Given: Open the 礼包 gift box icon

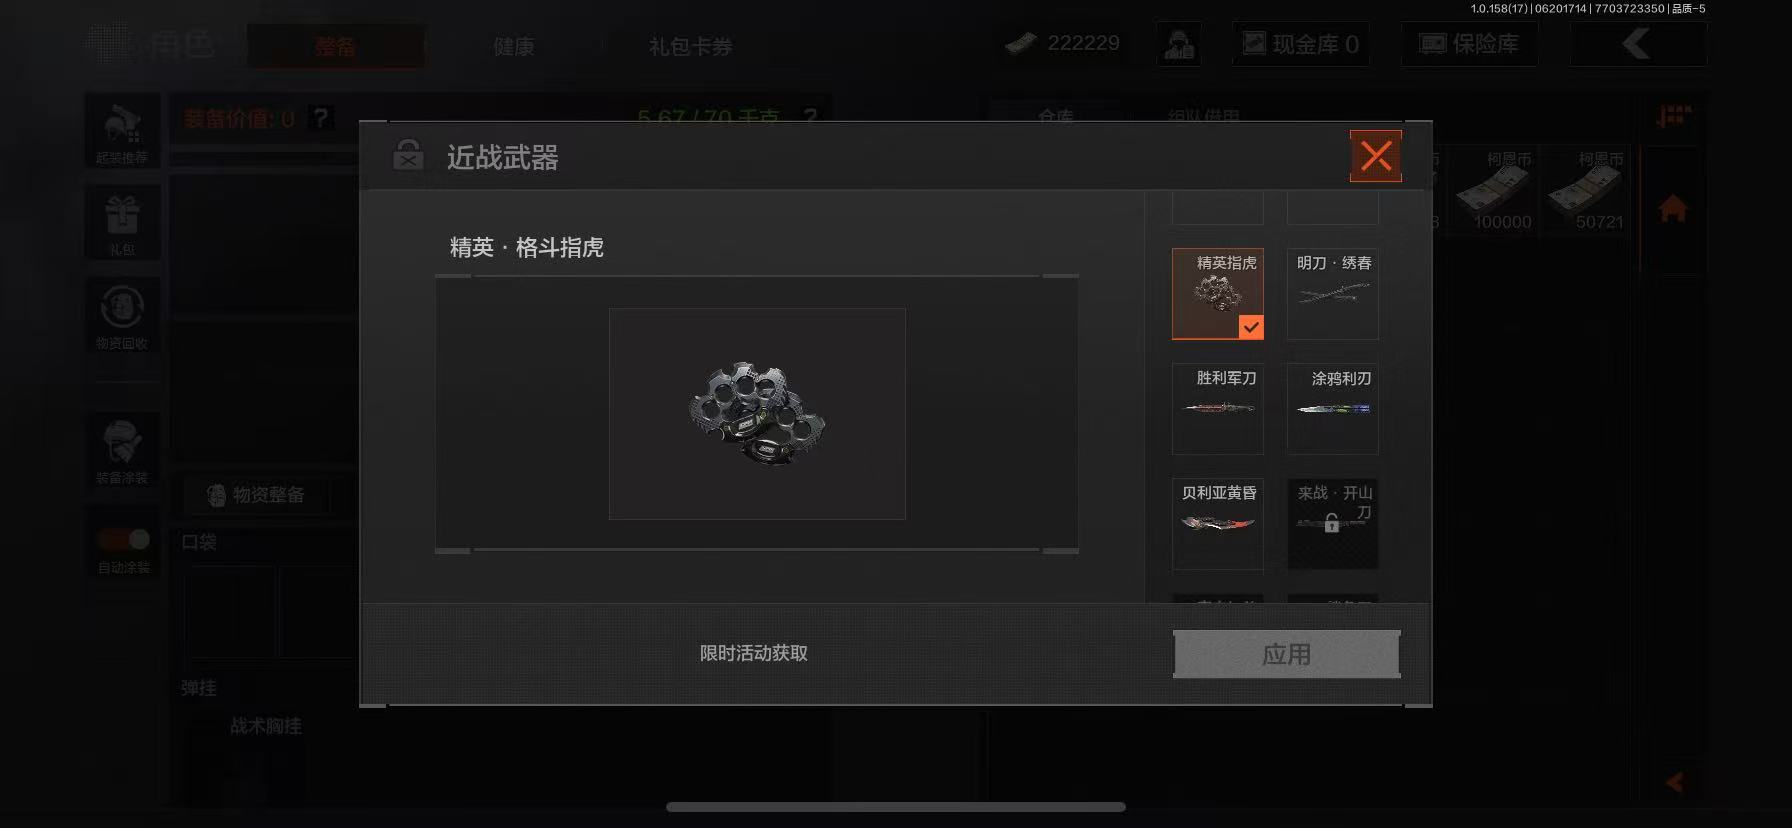Looking at the screenshot, I should (x=122, y=222).
